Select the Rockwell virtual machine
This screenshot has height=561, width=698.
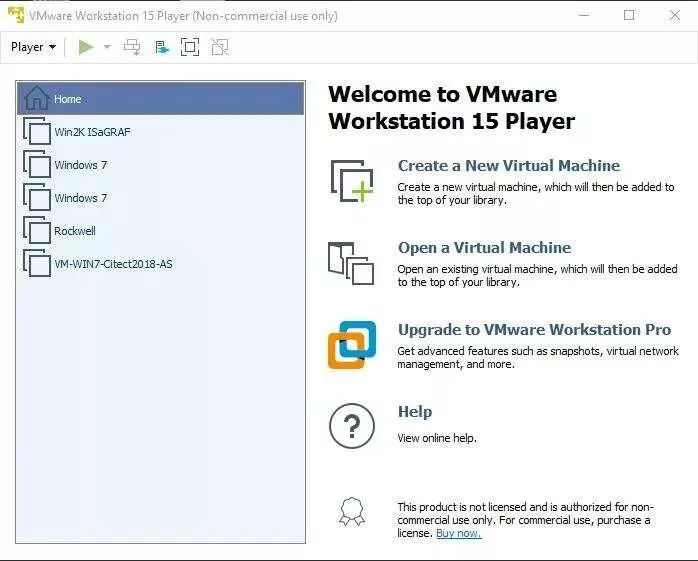161,231
